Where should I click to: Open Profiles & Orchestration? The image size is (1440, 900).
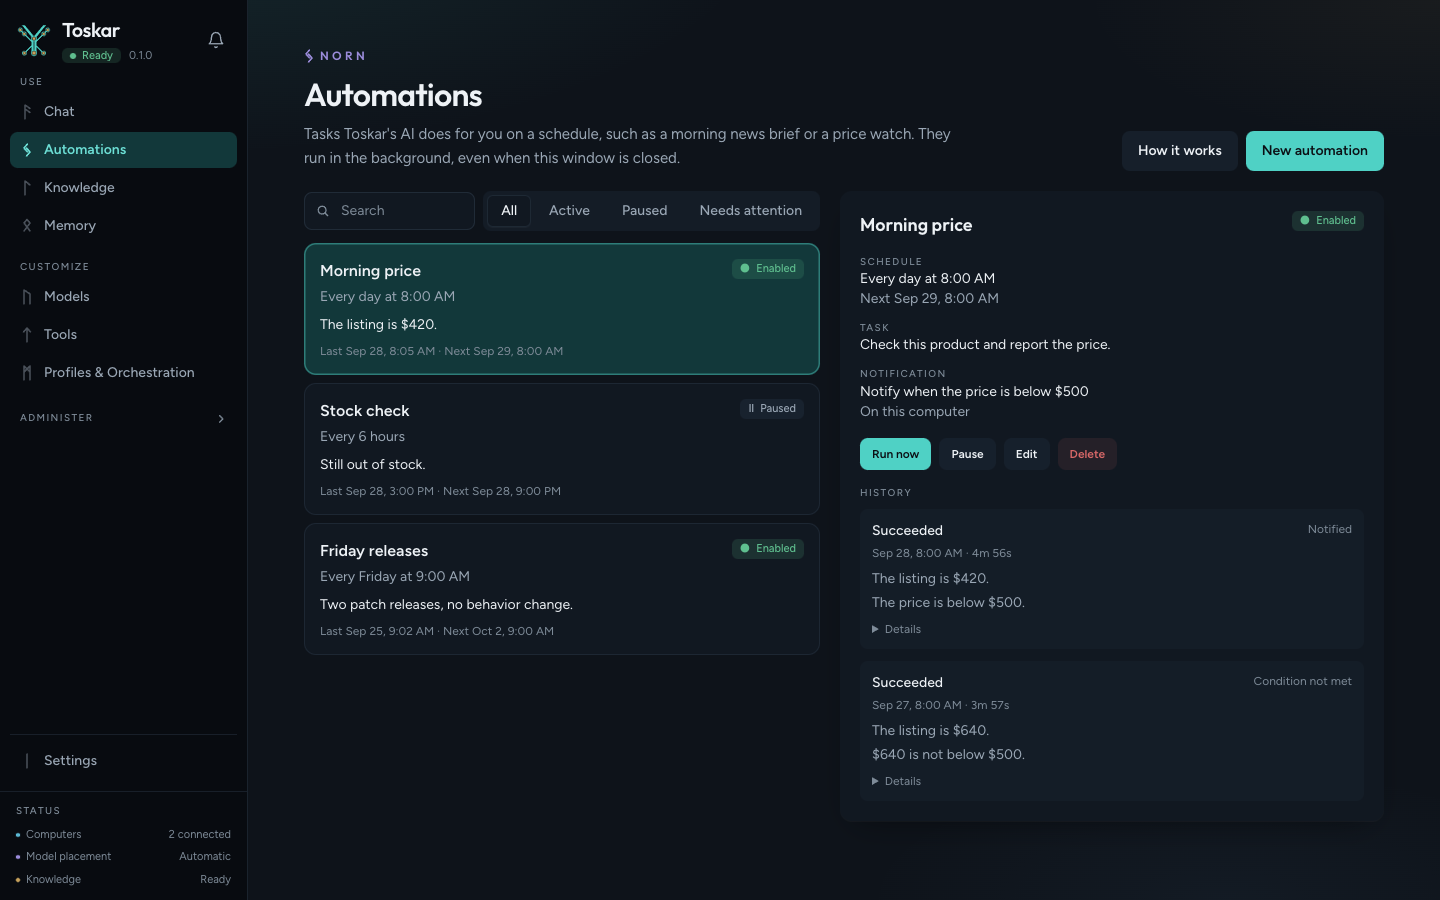tap(123, 373)
